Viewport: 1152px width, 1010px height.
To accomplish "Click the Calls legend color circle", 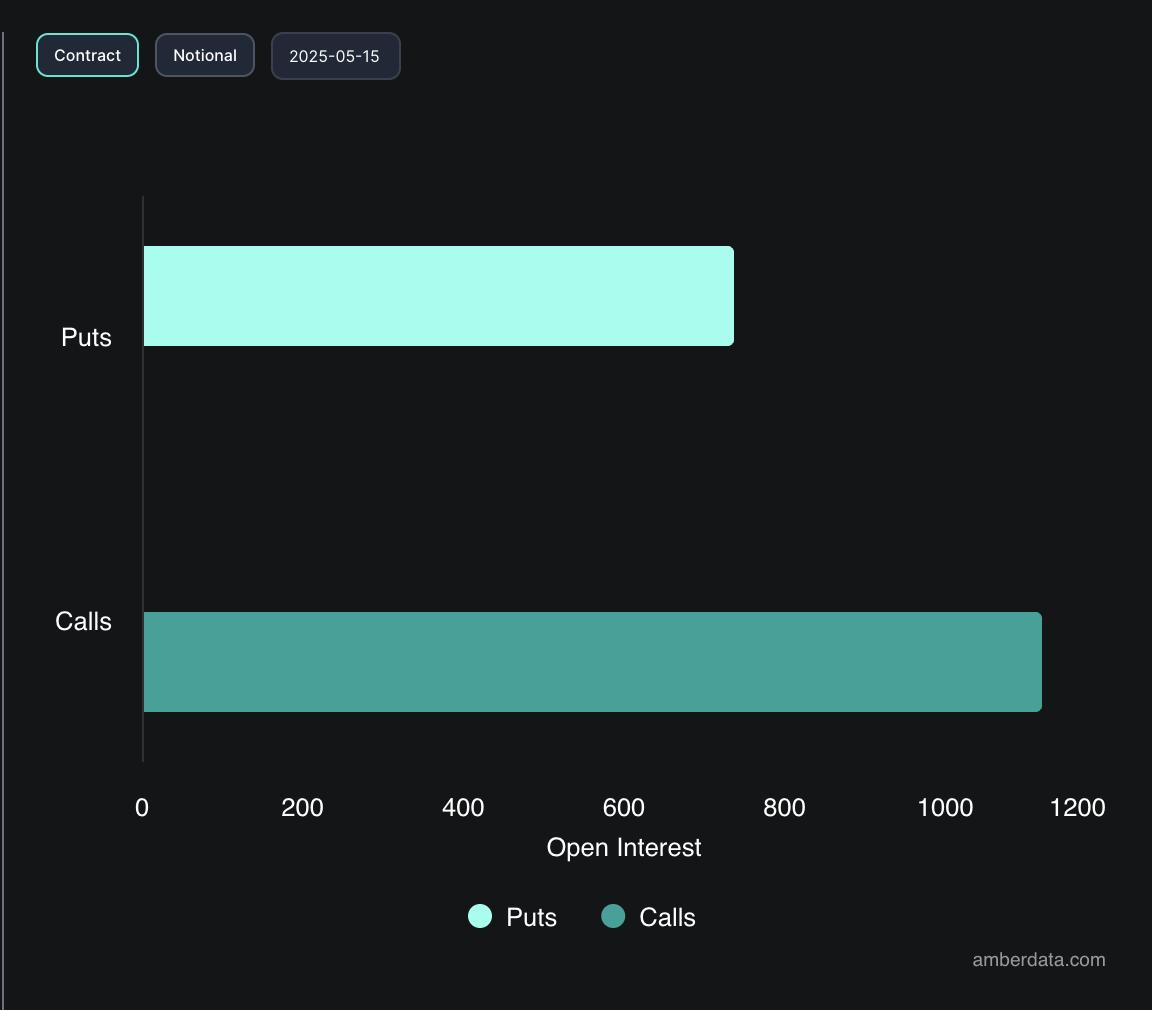I will [613, 916].
